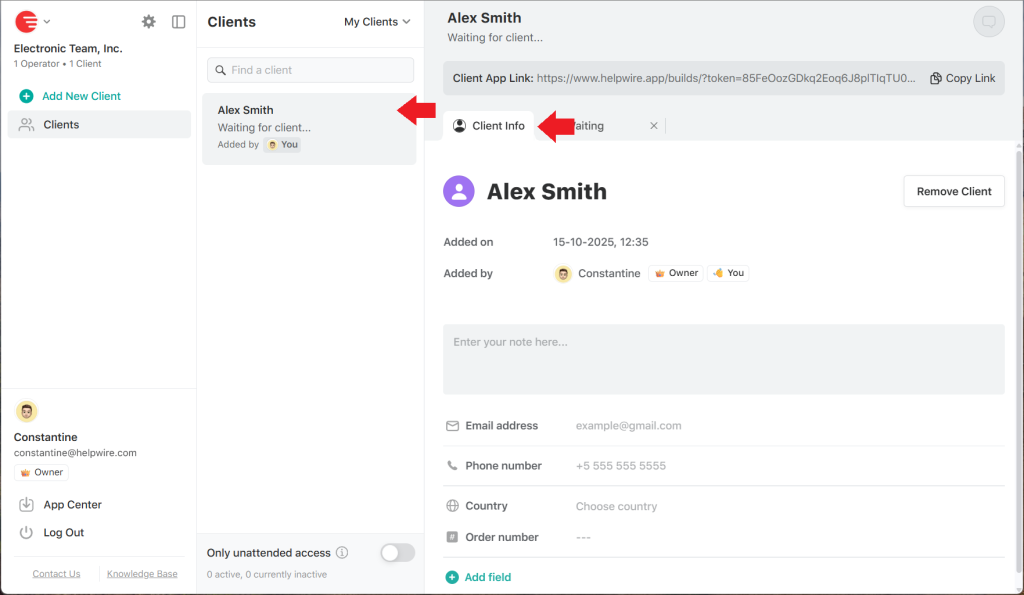Image resolution: width=1024 pixels, height=595 pixels.
Task: Open the Choose country dropdown
Action: click(616, 506)
